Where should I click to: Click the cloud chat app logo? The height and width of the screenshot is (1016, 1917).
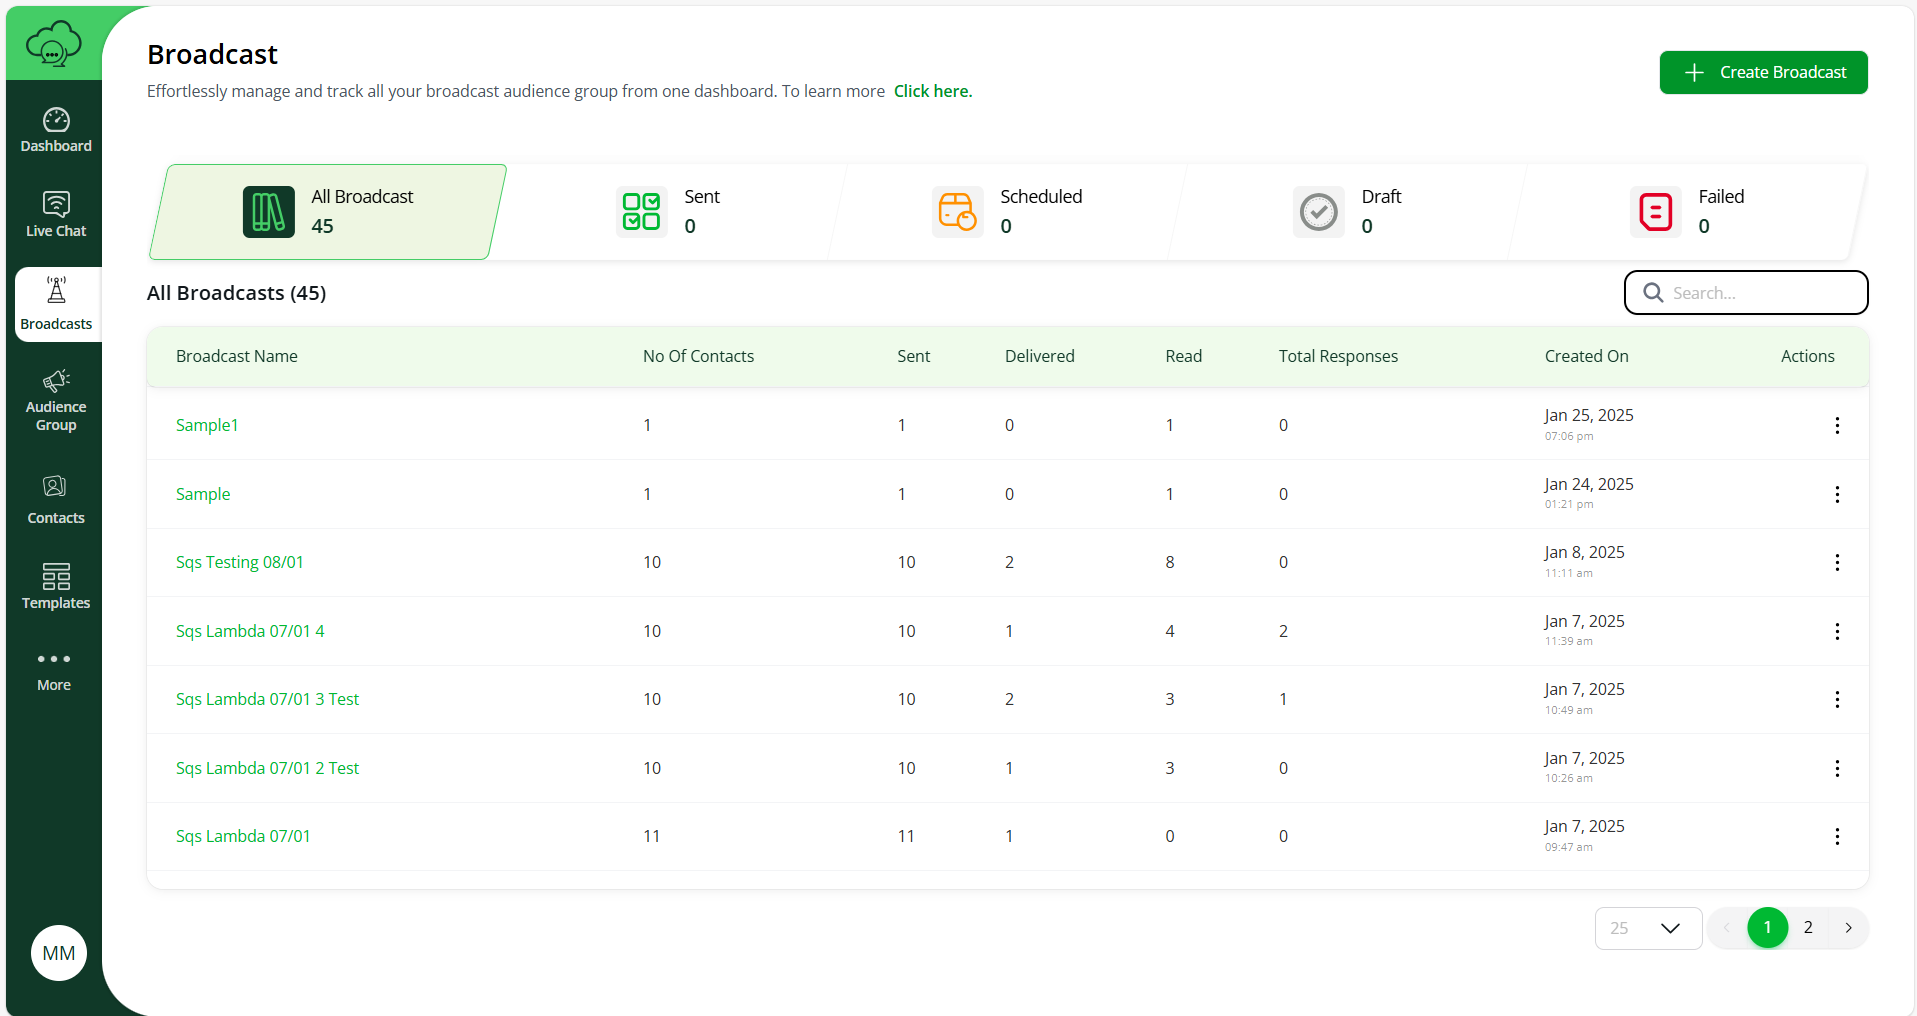pyautogui.click(x=54, y=44)
